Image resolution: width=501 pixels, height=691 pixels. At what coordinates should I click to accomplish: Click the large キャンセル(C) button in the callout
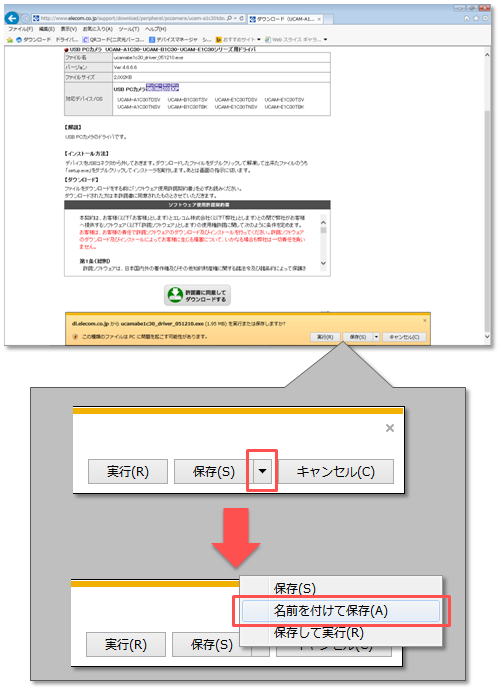tap(335, 472)
